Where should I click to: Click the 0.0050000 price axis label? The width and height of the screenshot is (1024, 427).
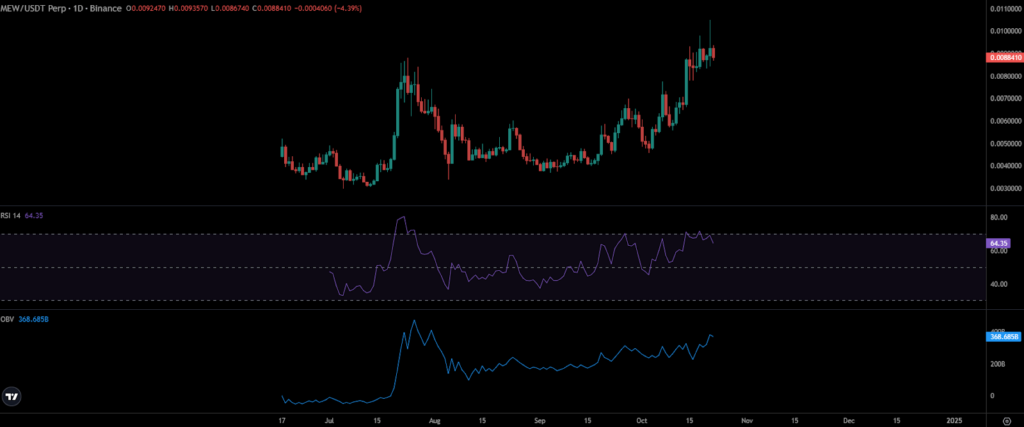(1004, 144)
